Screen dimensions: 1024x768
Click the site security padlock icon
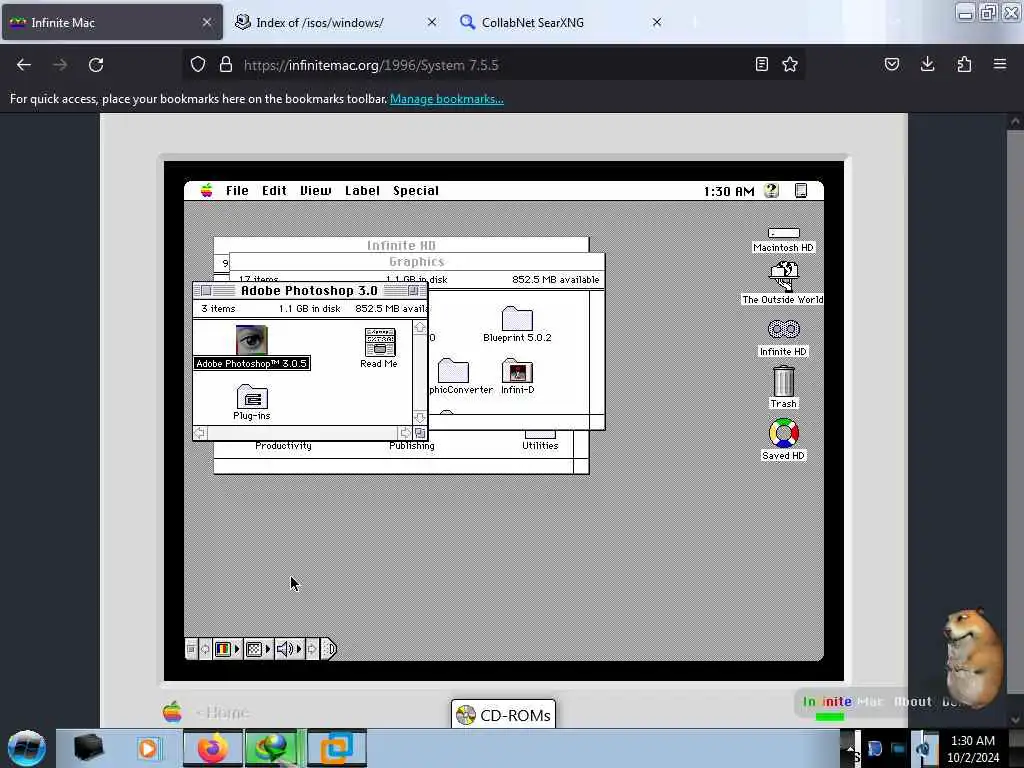pos(226,64)
